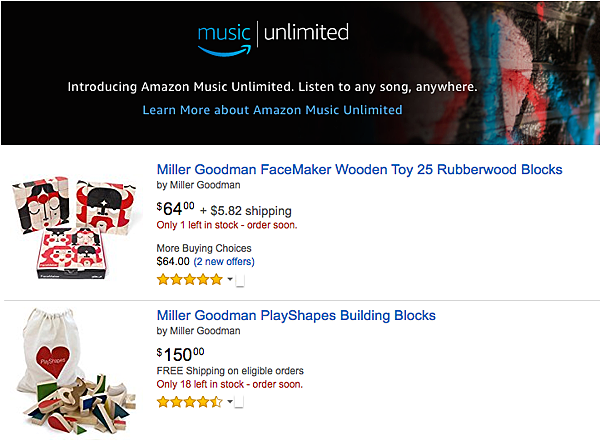Expand the FaceMaker rating dropdown arrow
Screen dimensions: 600x441
coord(230,279)
